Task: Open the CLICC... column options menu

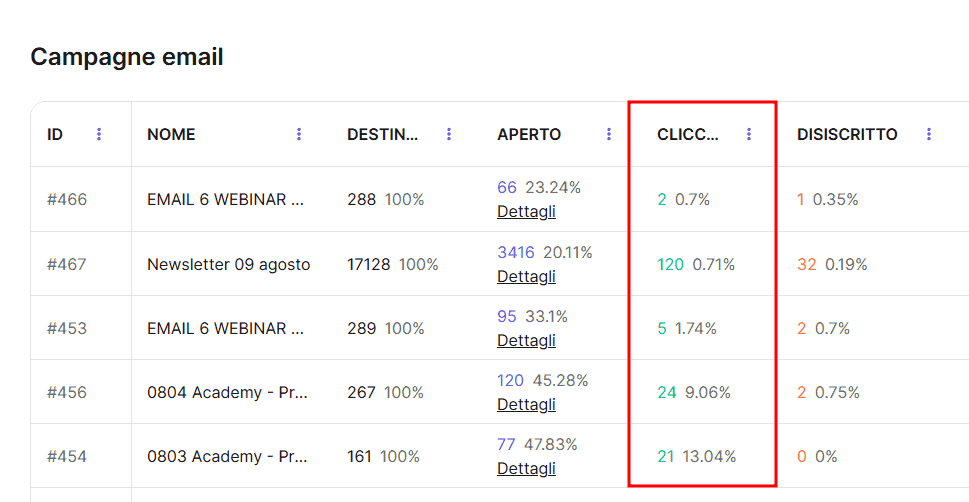Action: pyautogui.click(x=749, y=134)
